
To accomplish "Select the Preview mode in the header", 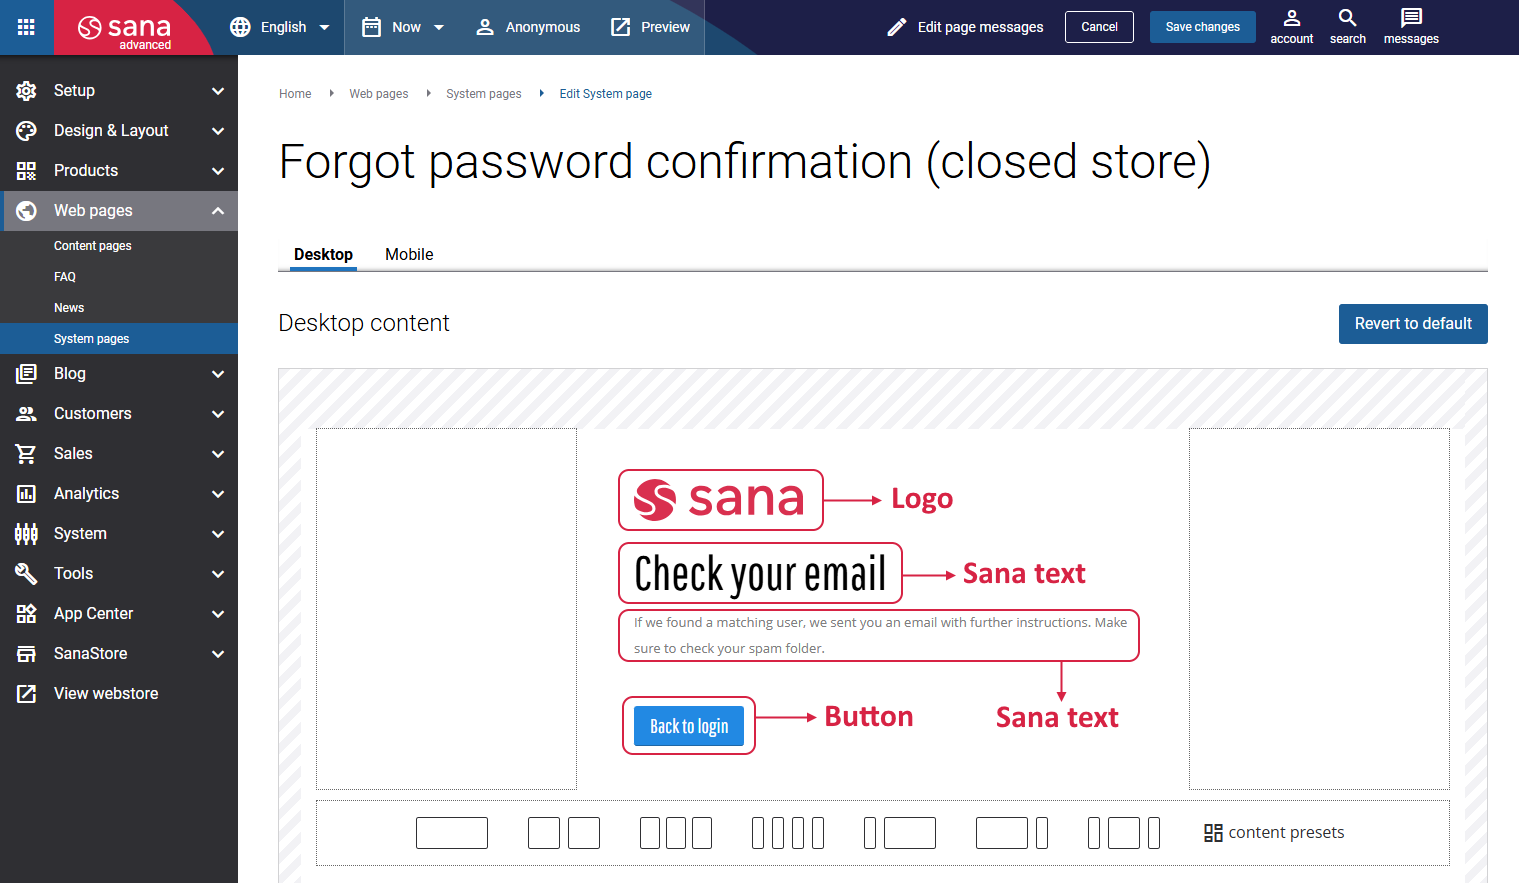I will pos(650,27).
